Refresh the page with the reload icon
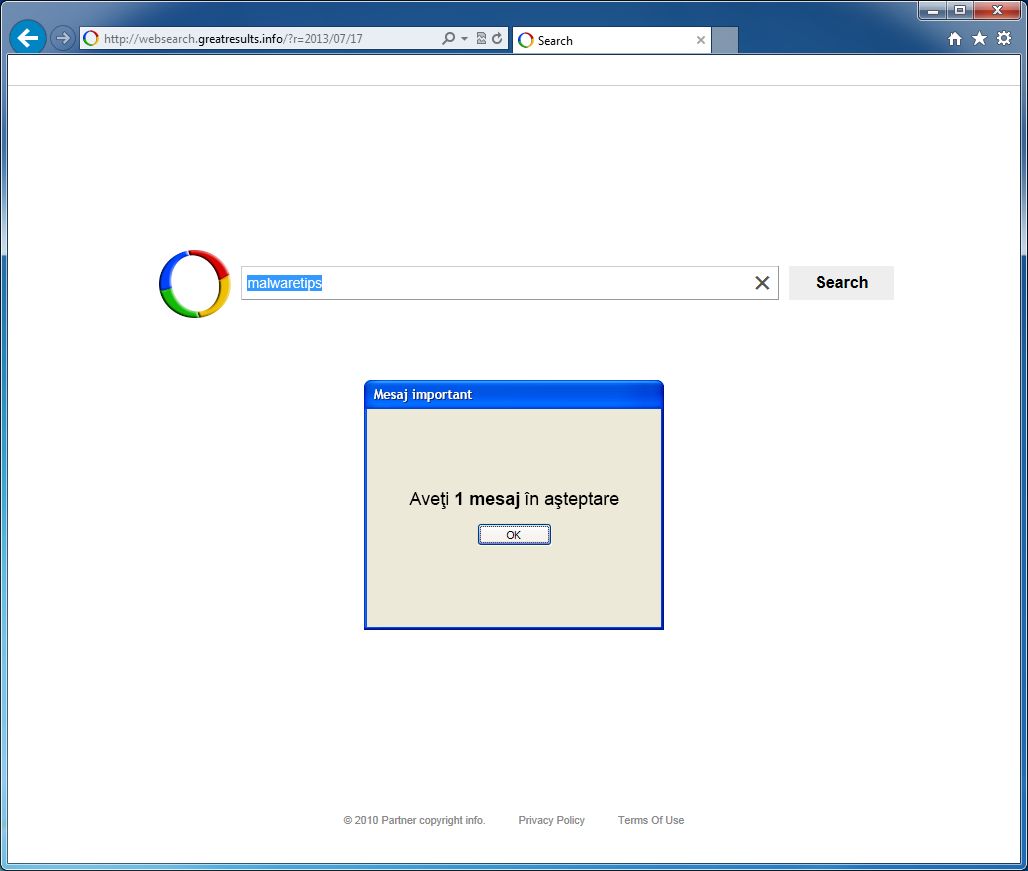1028x871 pixels. pos(497,39)
